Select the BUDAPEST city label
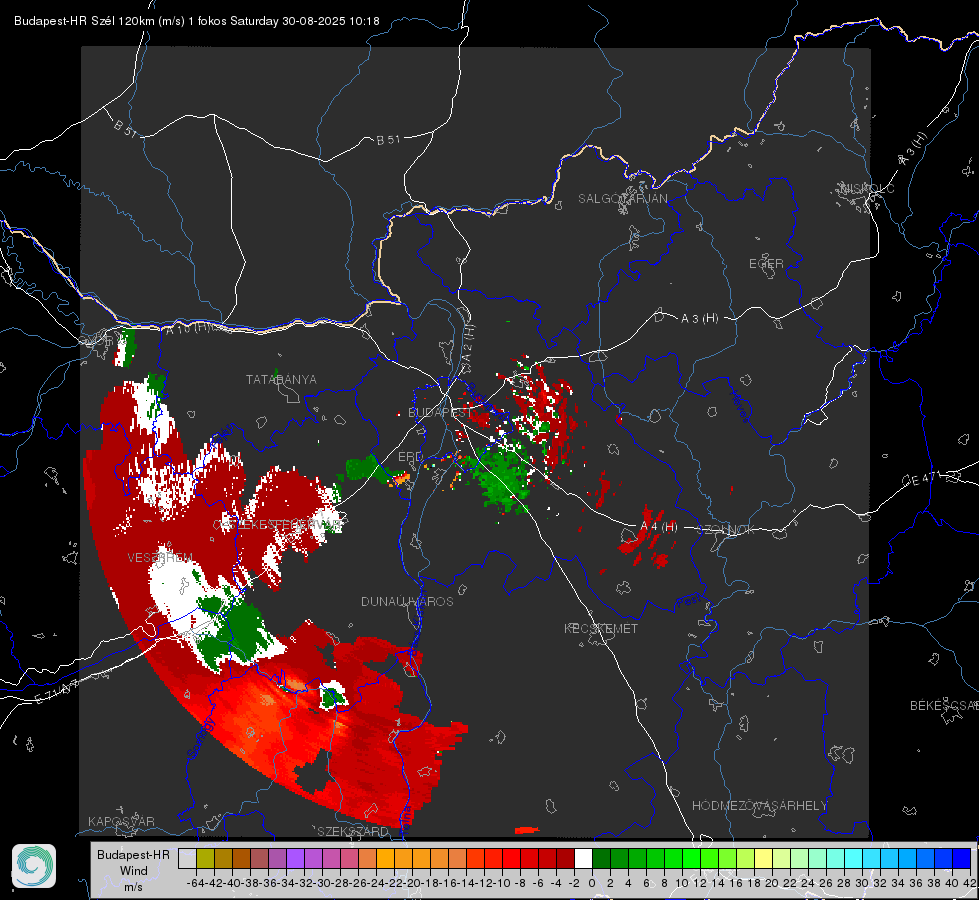Image resolution: width=979 pixels, height=900 pixels. (439, 412)
